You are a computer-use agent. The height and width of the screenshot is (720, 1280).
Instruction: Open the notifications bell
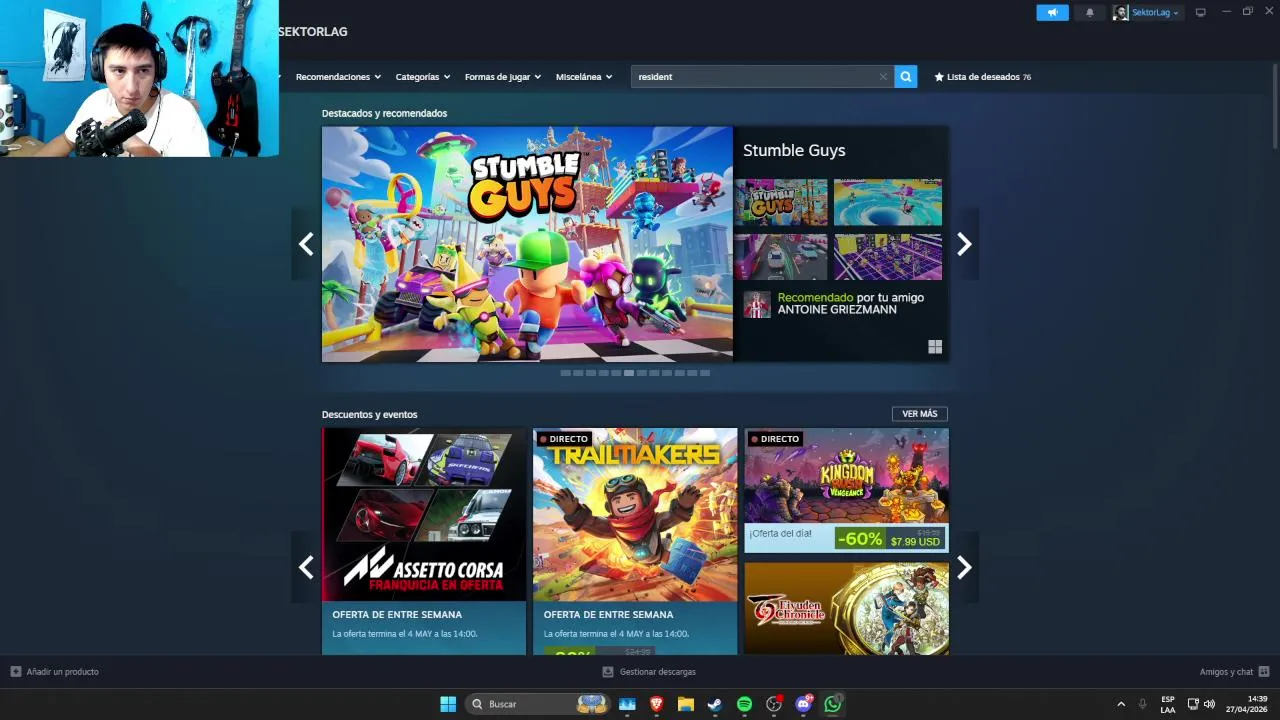1090,13
